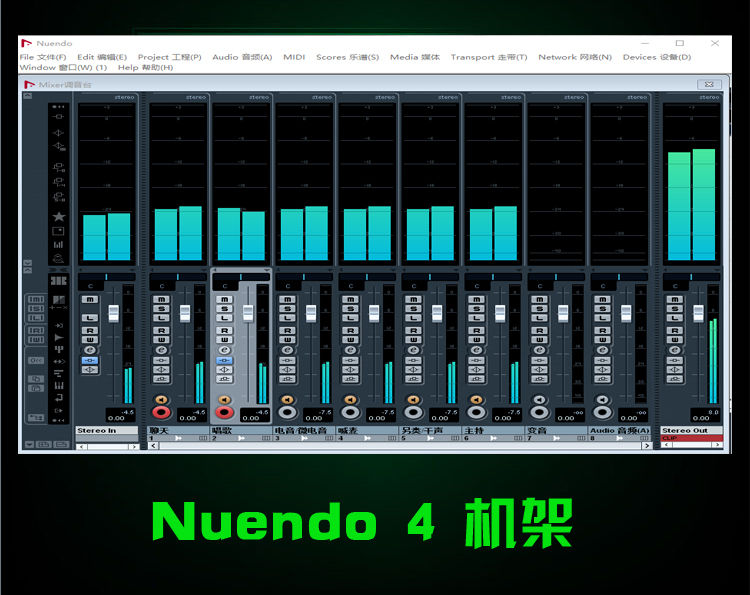The height and width of the screenshot is (595, 750).
Task: Open channel settings 'e' for 聊天 channel
Action: (161, 350)
